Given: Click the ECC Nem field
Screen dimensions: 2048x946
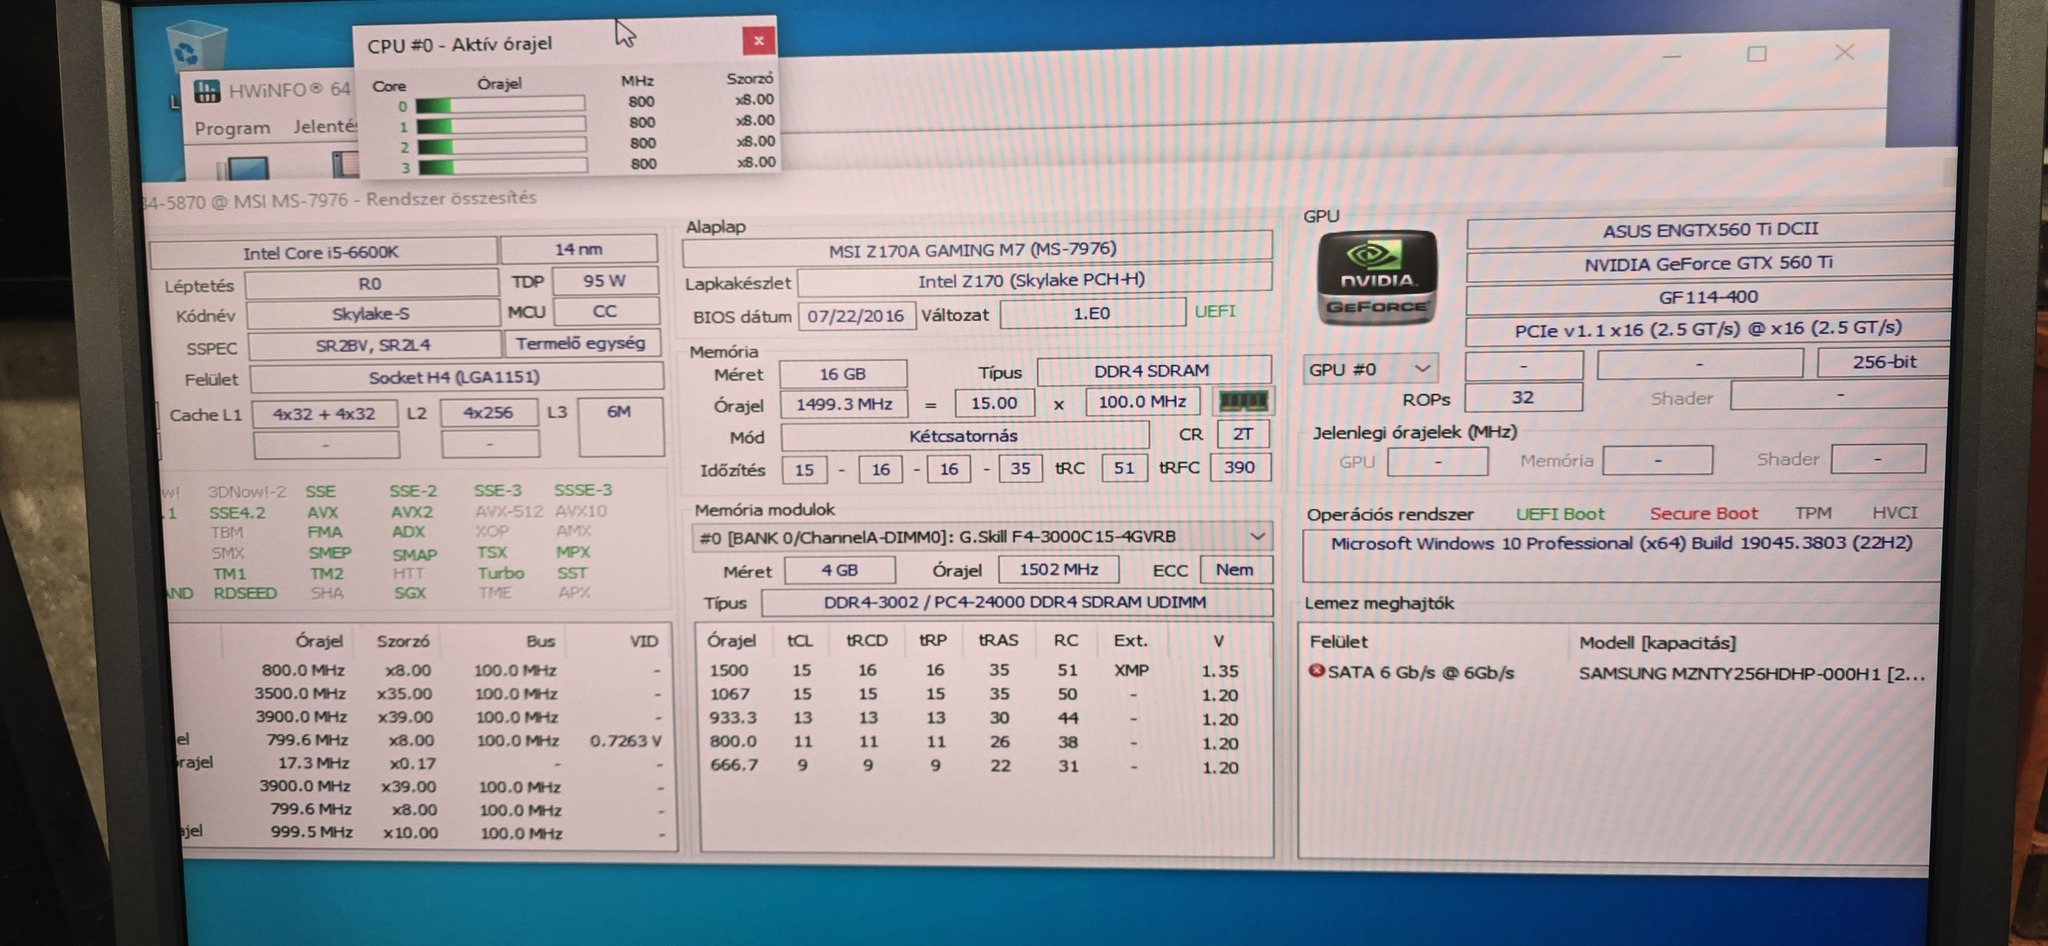Looking at the screenshot, I should click(x=1235, y=569).
